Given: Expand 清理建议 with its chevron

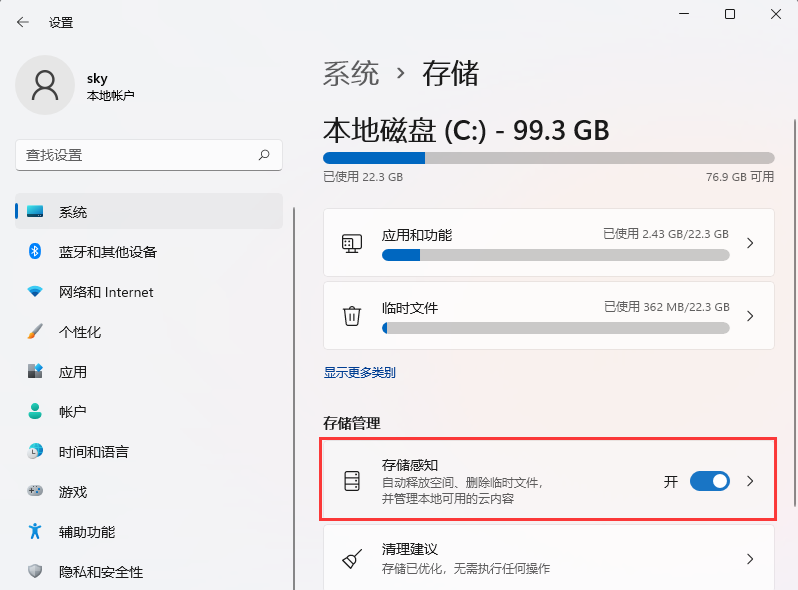Looking at the screenshot, I should point(750,559).
